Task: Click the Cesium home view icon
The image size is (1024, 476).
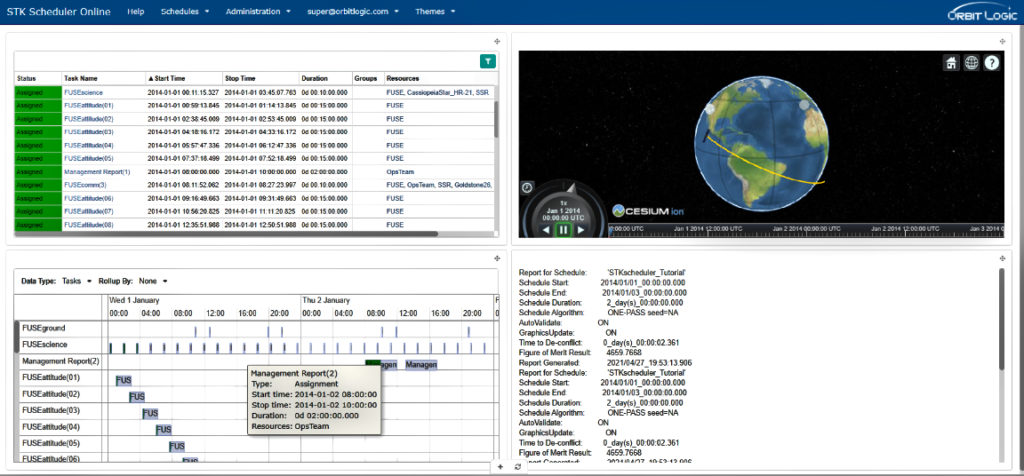Action: (x=951, y=63)
